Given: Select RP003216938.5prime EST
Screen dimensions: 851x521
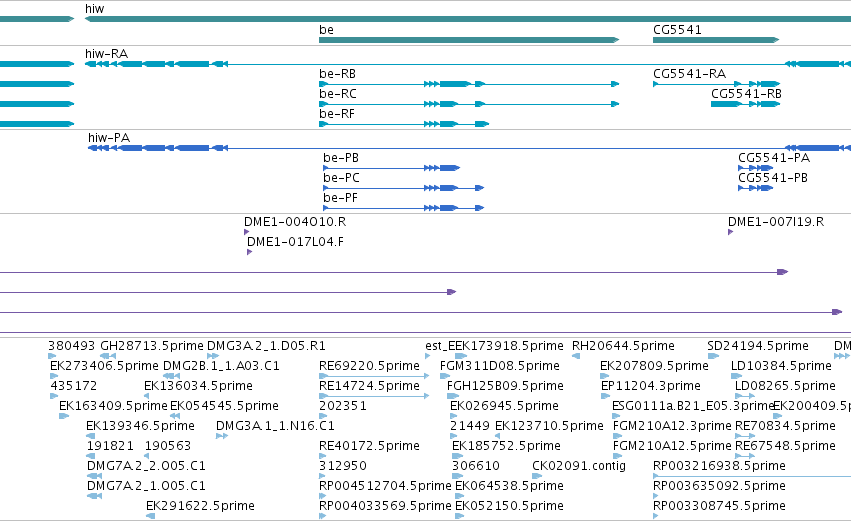Looking at the screenshot, I should [x=752, y=476].
